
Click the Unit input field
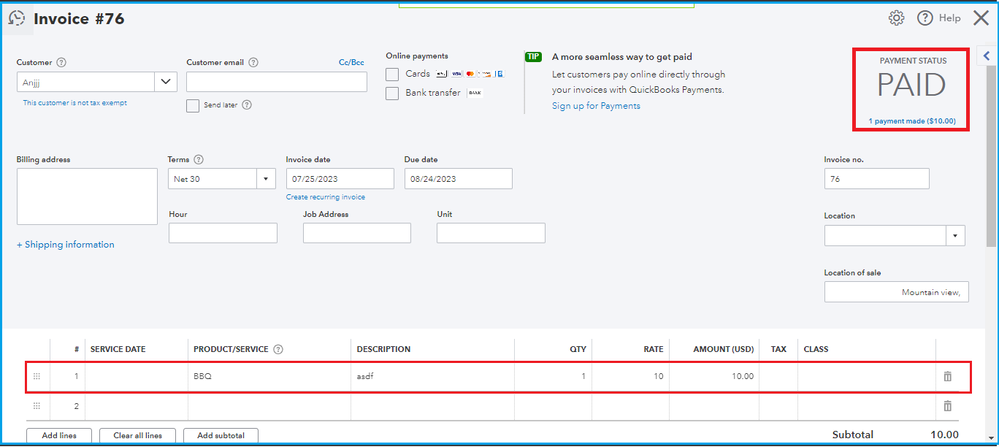pos(491,233)
